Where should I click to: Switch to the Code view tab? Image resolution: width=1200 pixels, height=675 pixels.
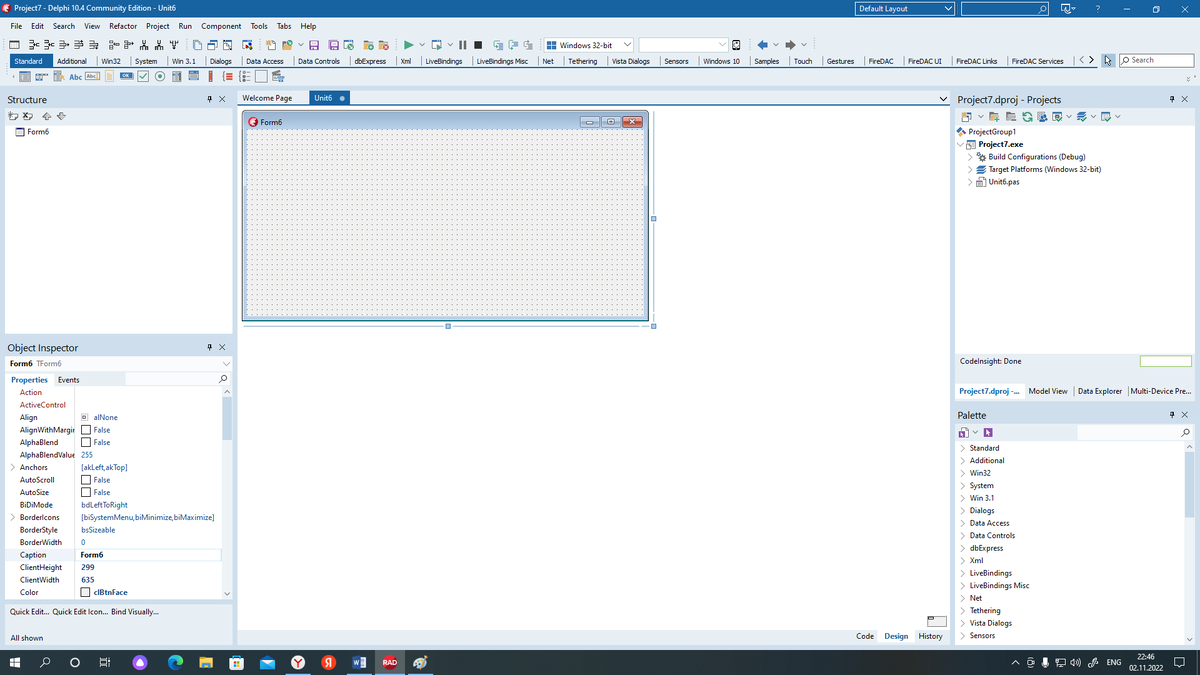[x=865, y=636]
